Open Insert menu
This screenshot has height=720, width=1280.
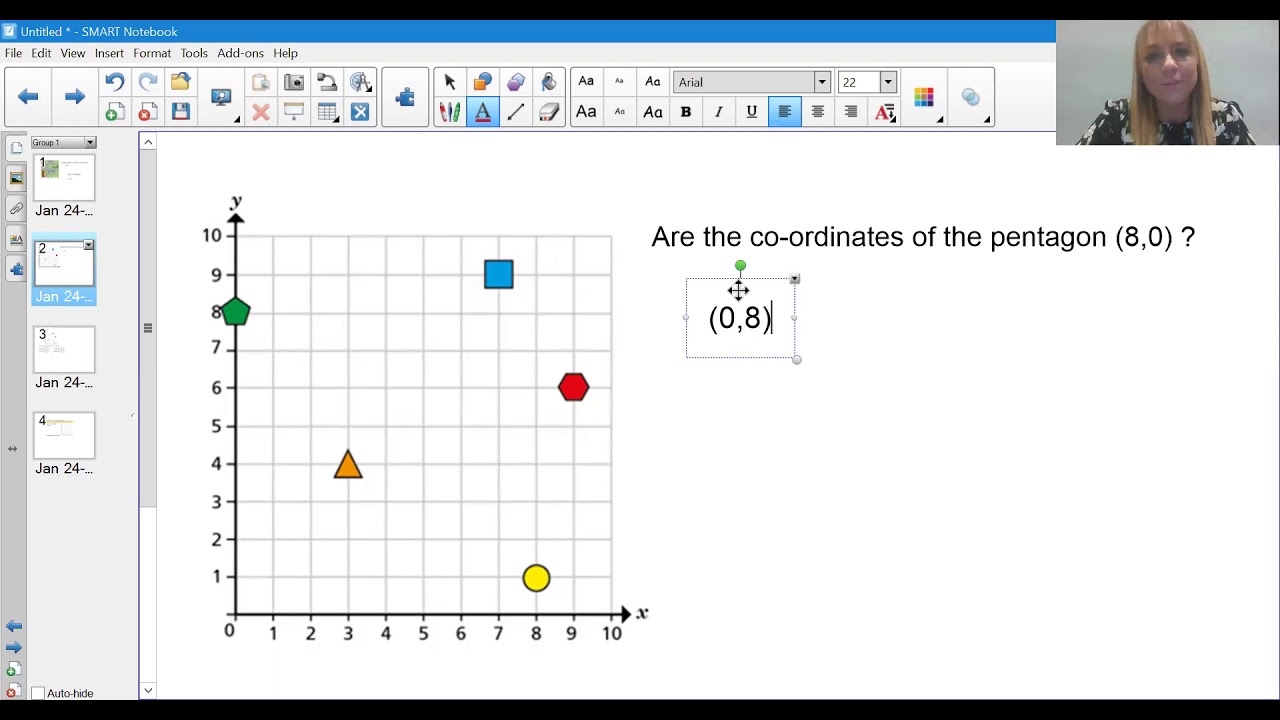109,53
